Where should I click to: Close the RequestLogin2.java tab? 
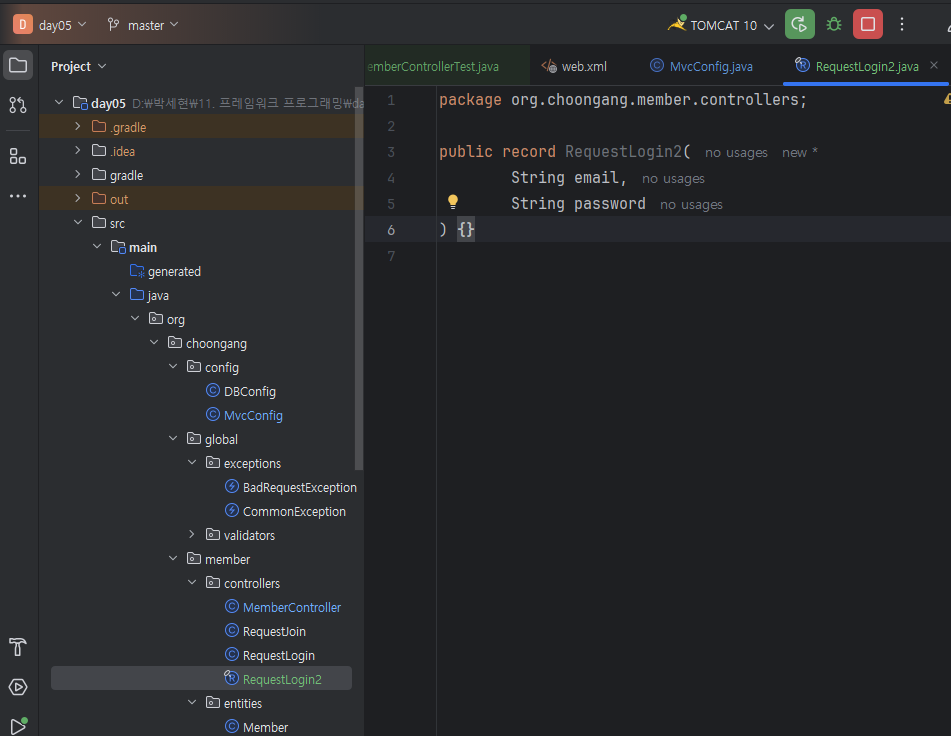[x=934, y=66]
